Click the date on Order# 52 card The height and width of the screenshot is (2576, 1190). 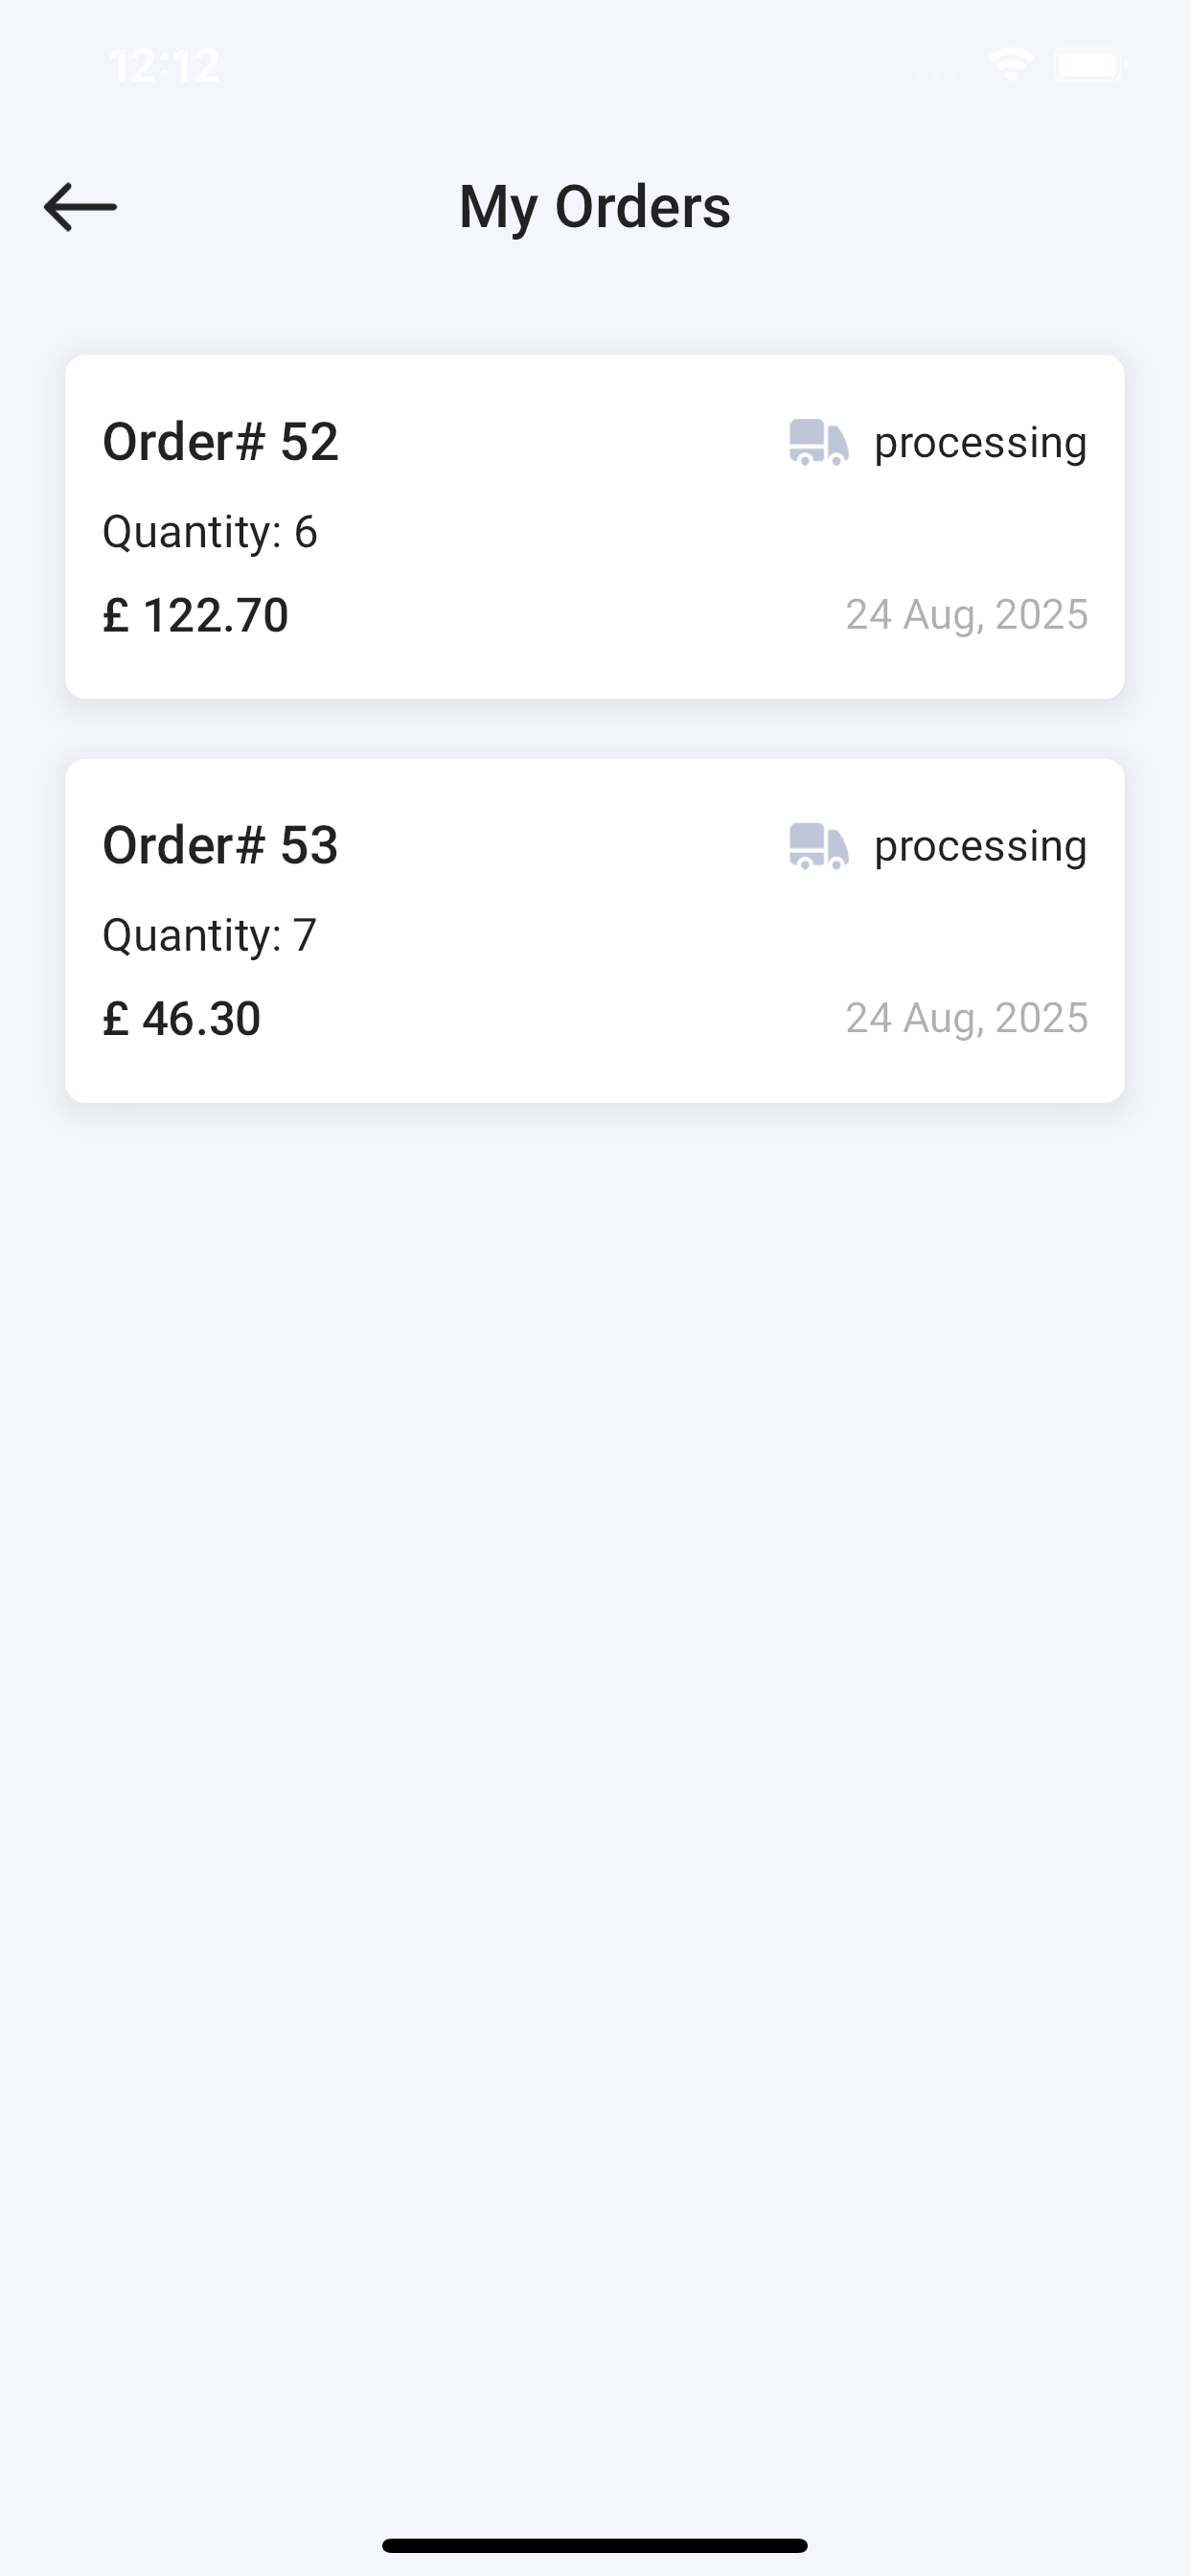(967, 615)
